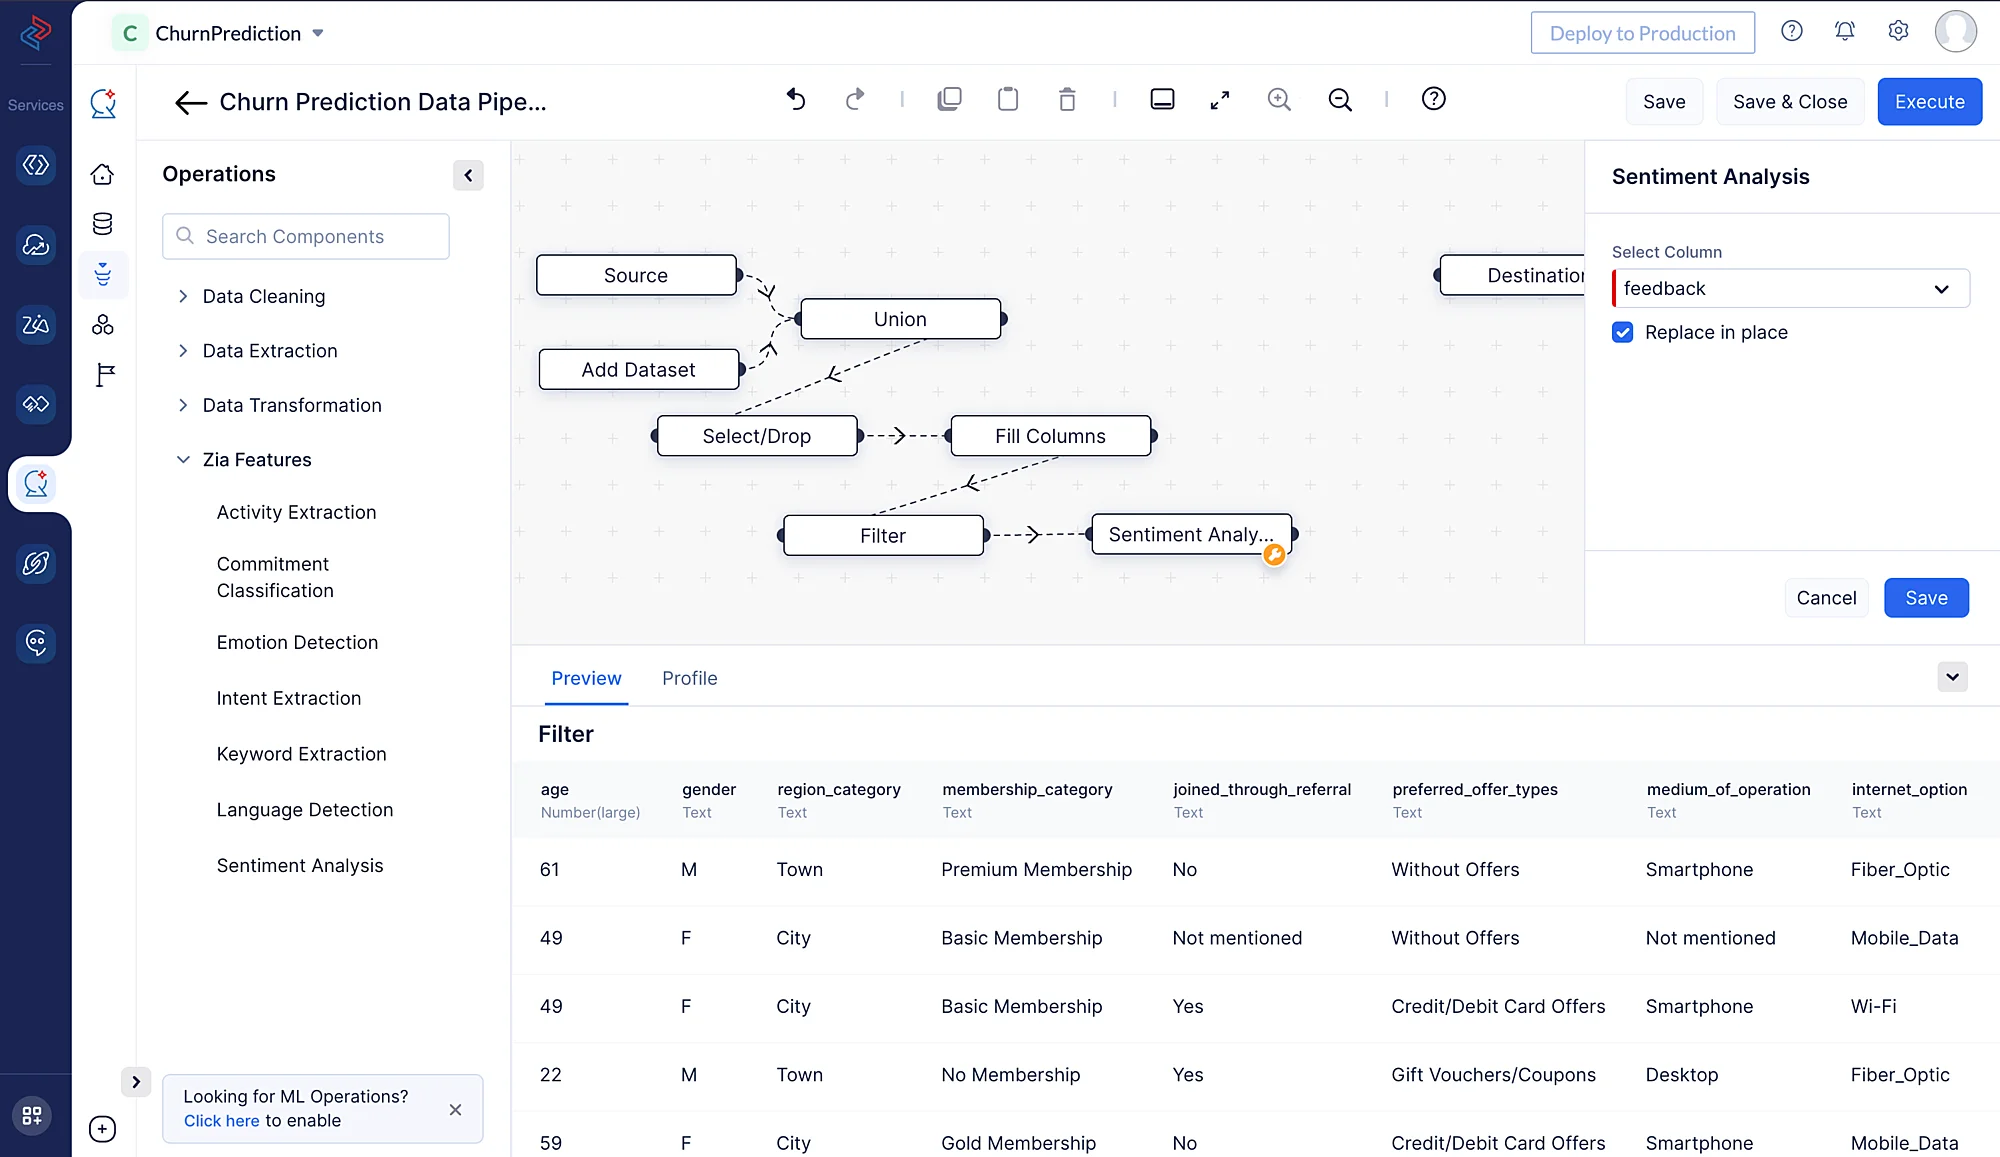
Task: Click the zoom in magnifier icon
Action: point(1279,99)
